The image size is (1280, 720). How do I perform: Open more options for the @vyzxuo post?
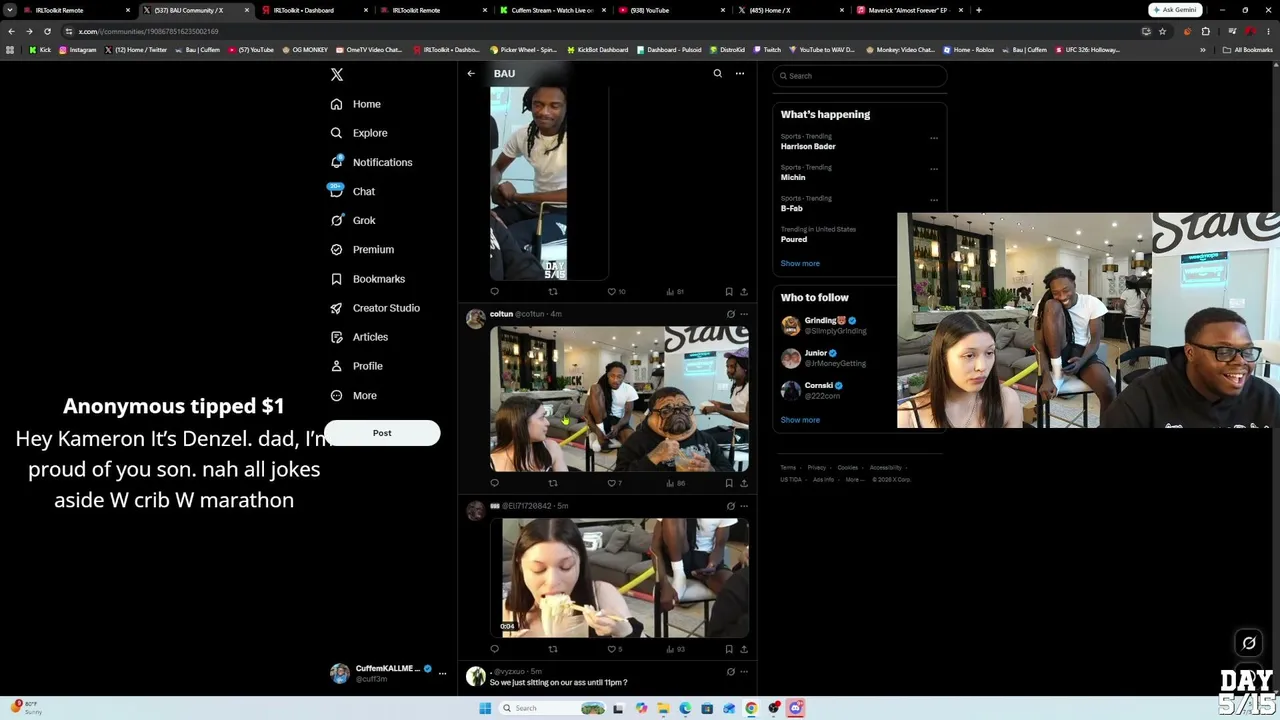point(744,672)
